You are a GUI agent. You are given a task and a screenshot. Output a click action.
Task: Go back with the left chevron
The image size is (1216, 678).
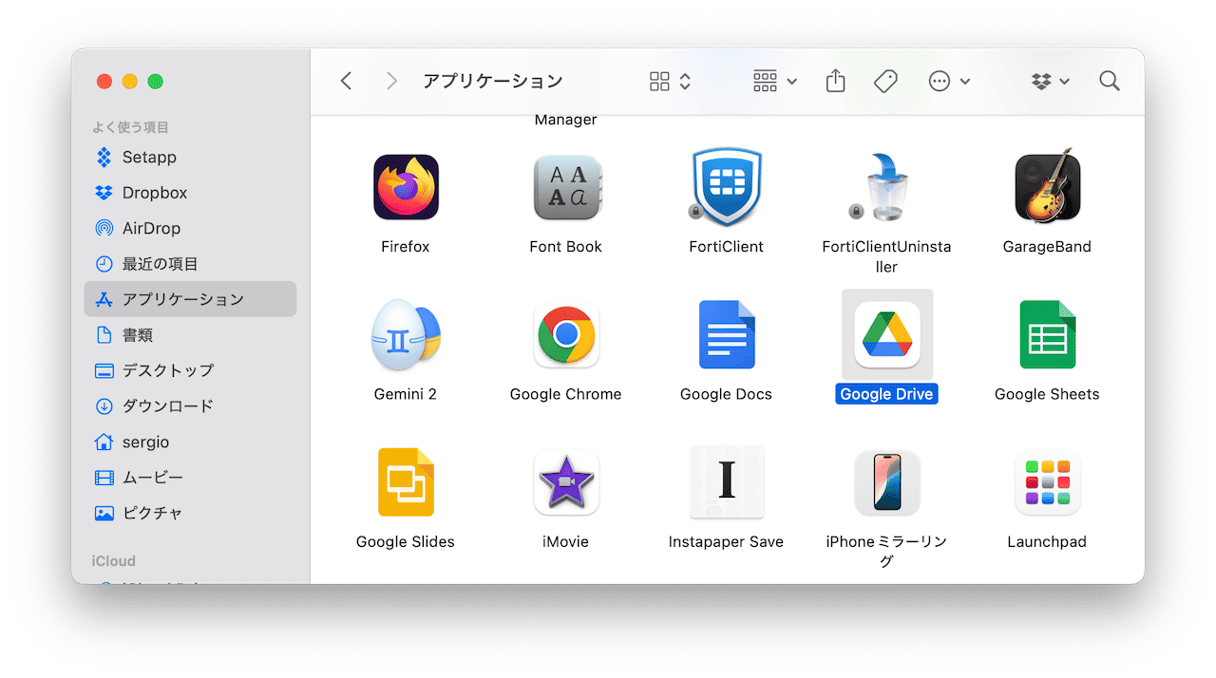click(x=346, y=82)
